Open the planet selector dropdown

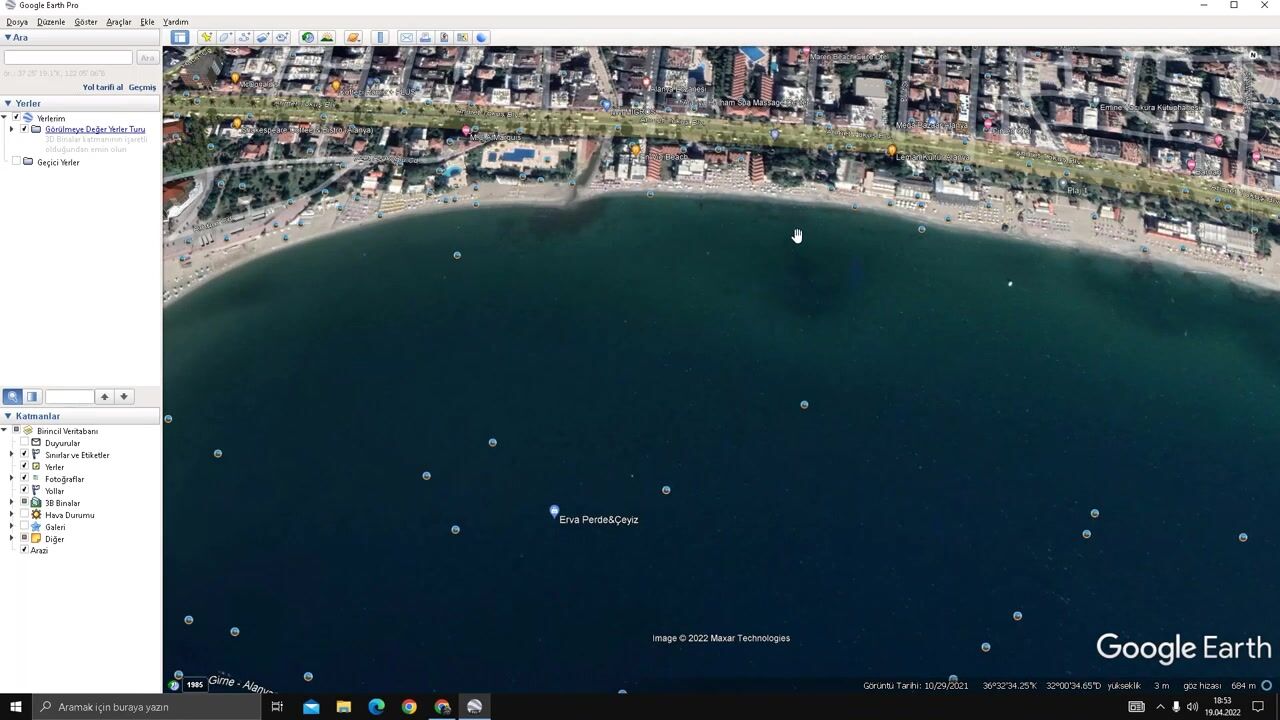[353, 37]
